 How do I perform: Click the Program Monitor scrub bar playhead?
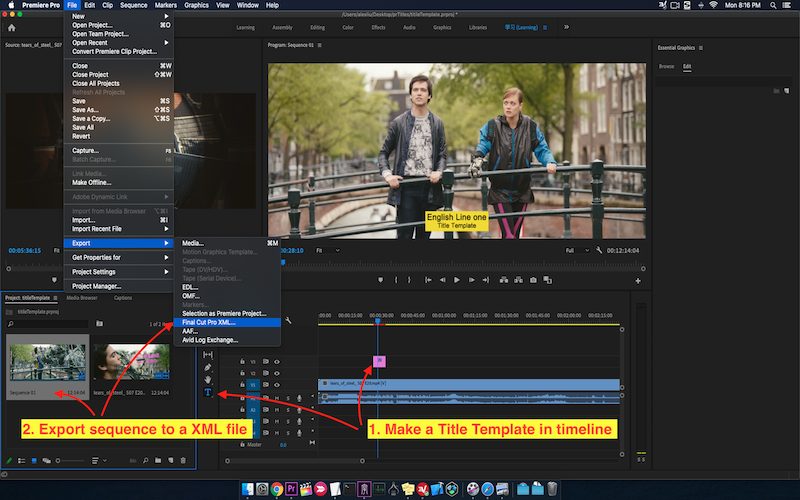coord(283,263)
